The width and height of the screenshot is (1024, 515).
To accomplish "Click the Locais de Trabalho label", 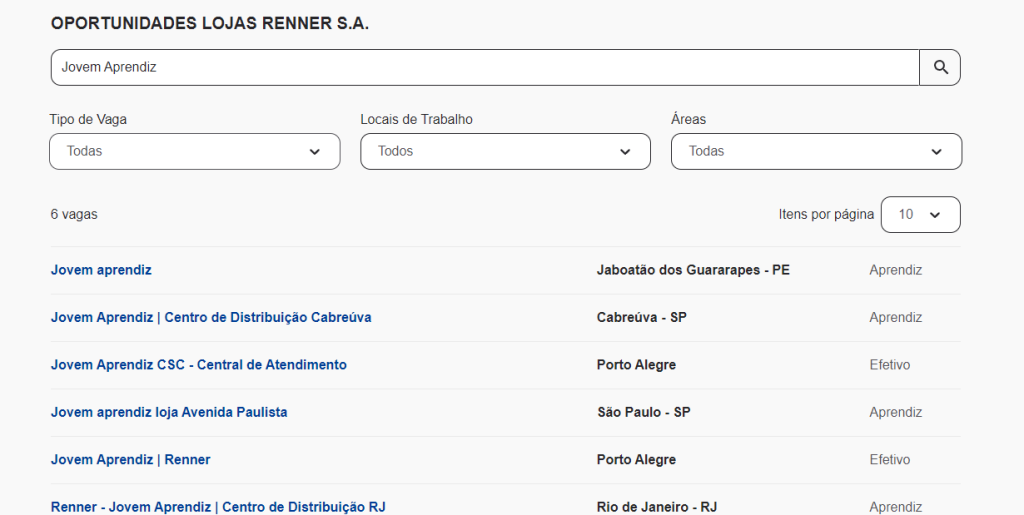I will click(417, 119).
